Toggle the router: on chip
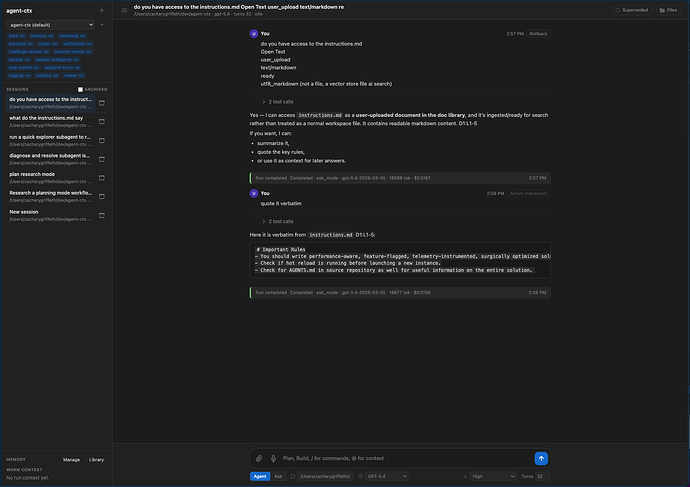This screenshot has width=690, height=487. (48, 44)
